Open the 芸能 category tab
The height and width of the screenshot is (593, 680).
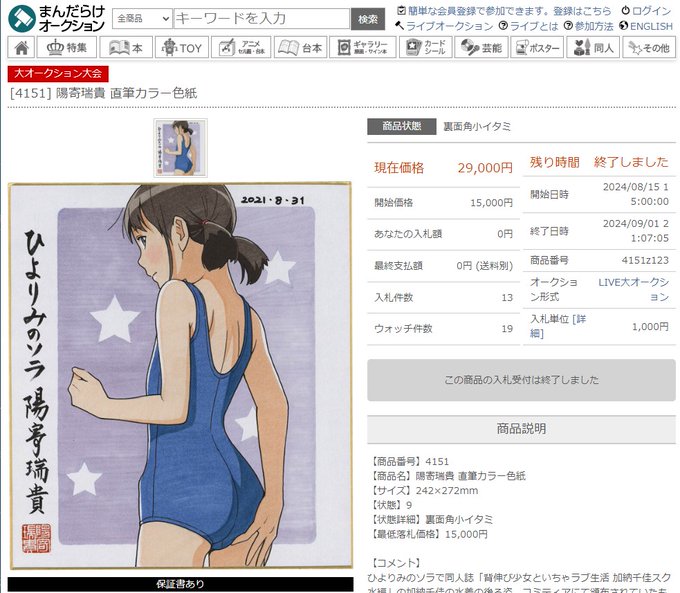click(x=481, y=47)
